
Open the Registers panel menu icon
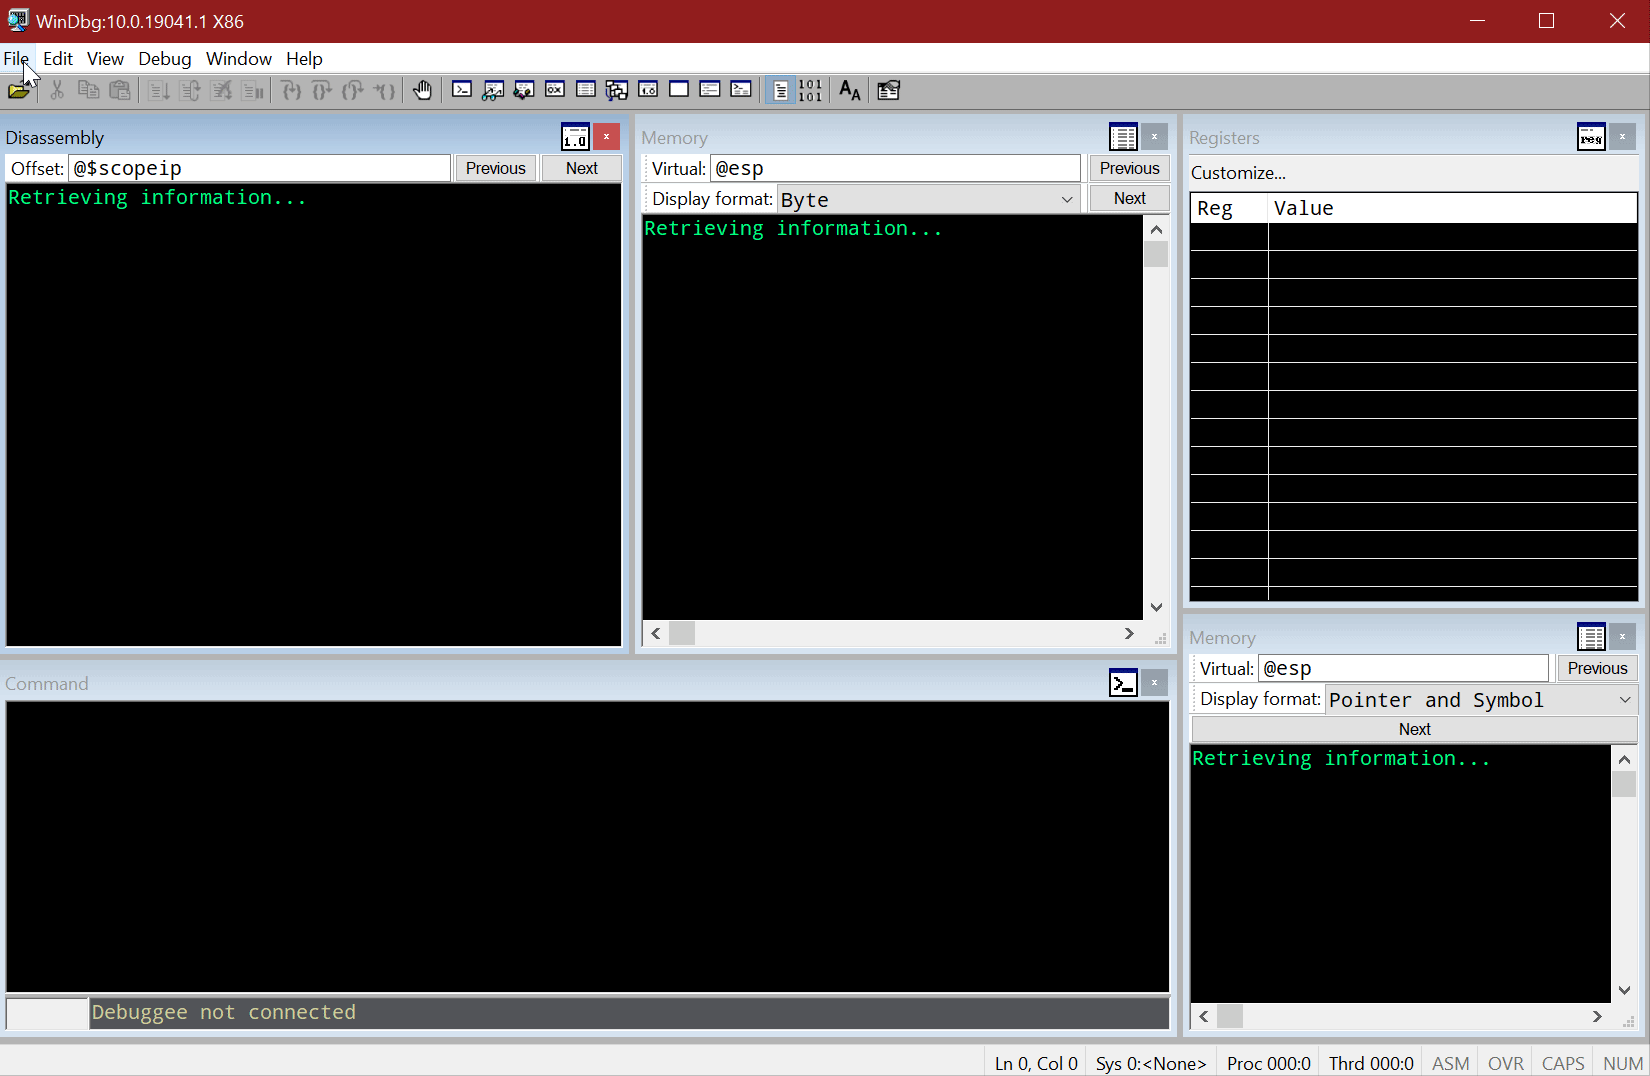tap(1591, 137)
